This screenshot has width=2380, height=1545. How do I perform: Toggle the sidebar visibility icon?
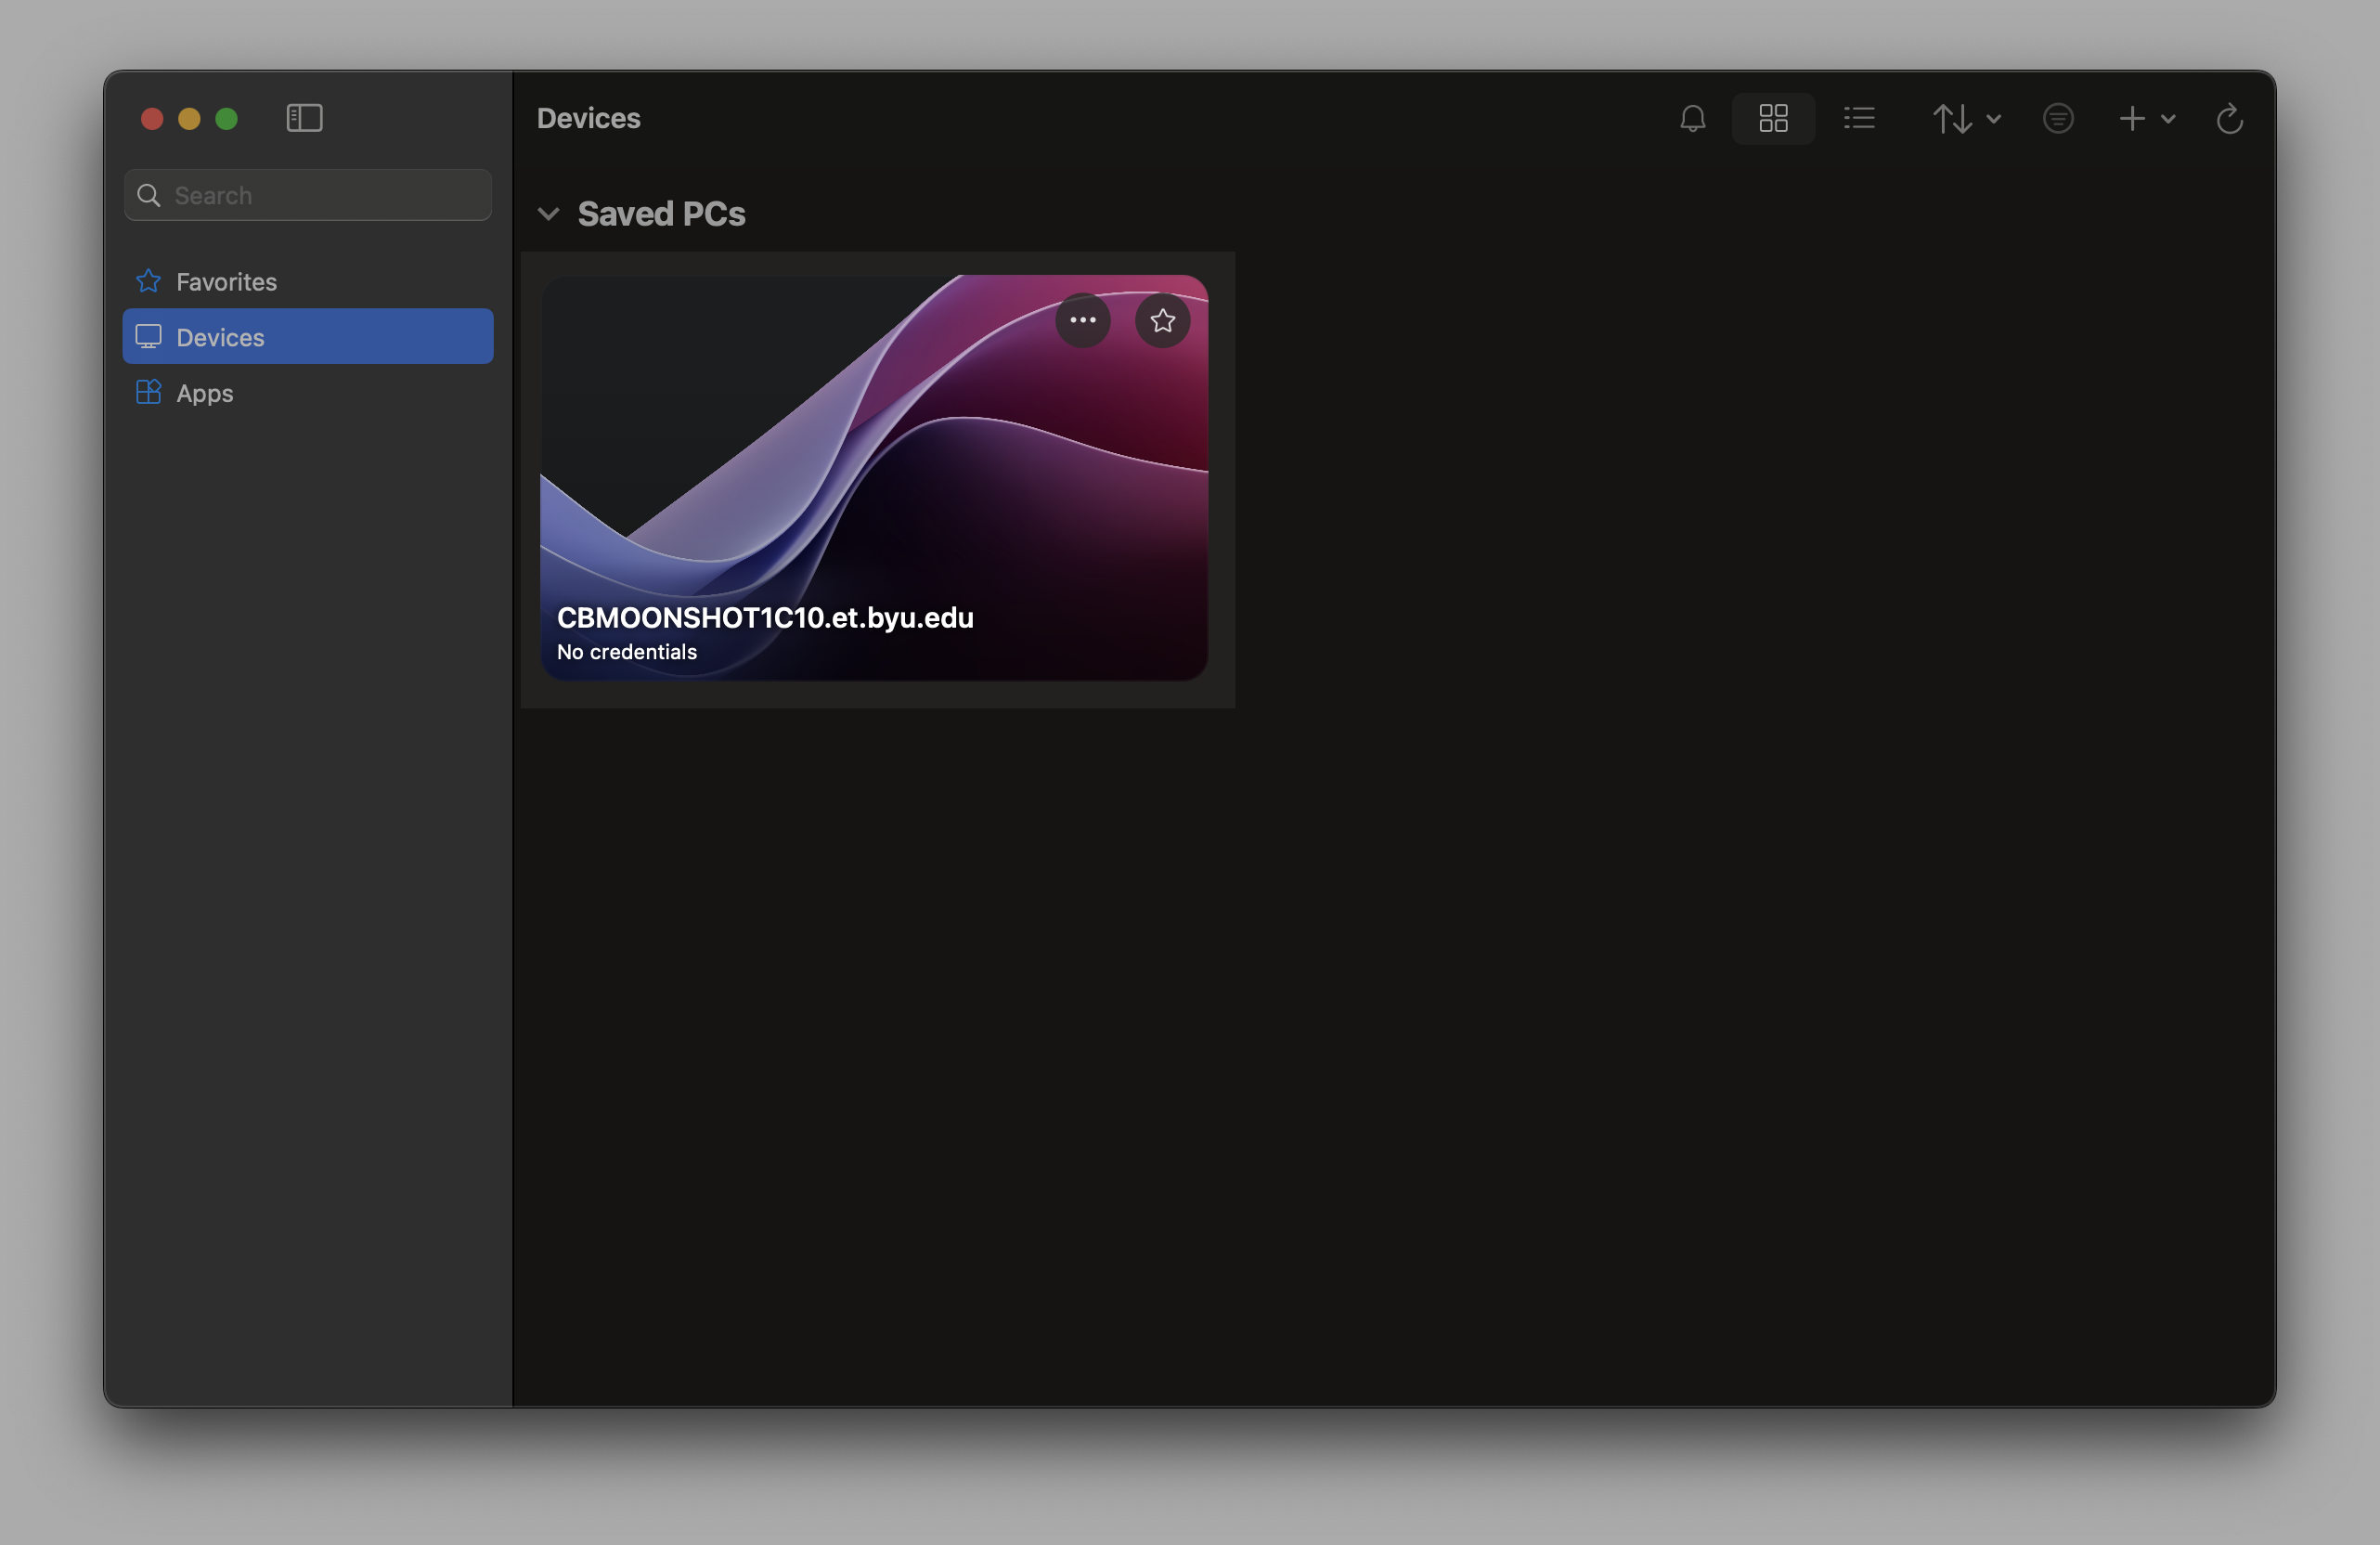coord(304,118)
